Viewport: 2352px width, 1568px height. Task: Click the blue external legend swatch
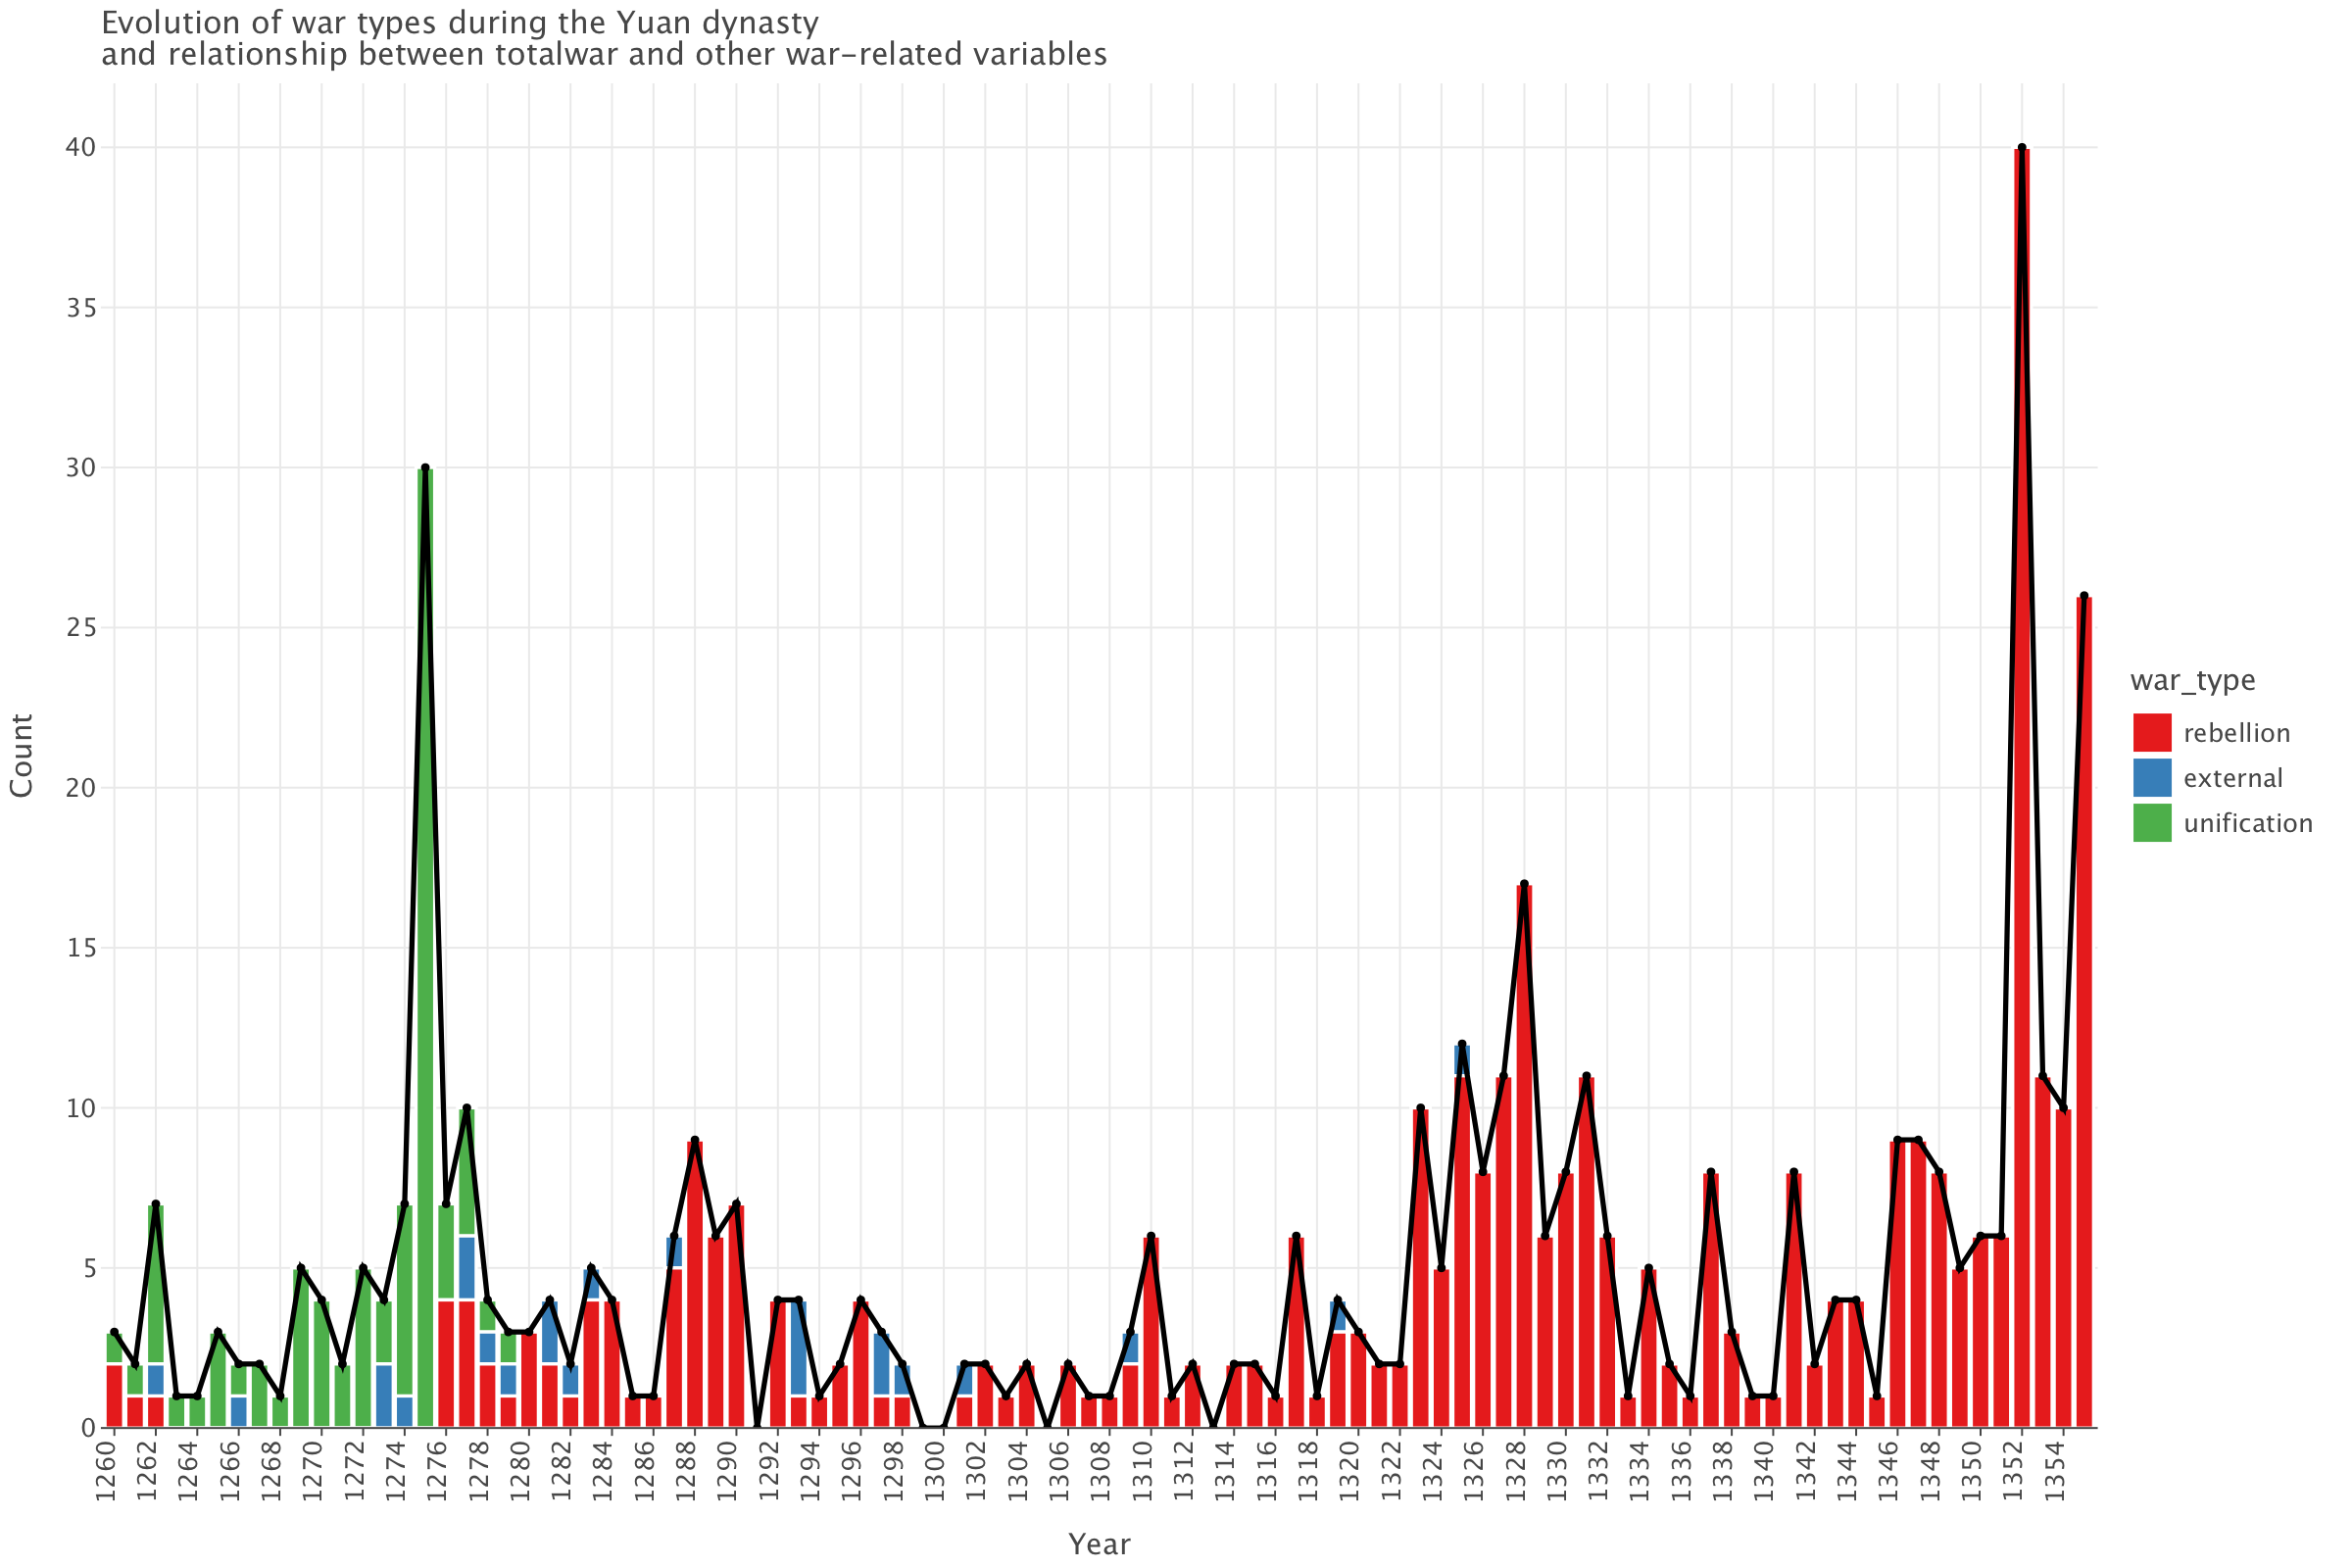click(2151, 778)
